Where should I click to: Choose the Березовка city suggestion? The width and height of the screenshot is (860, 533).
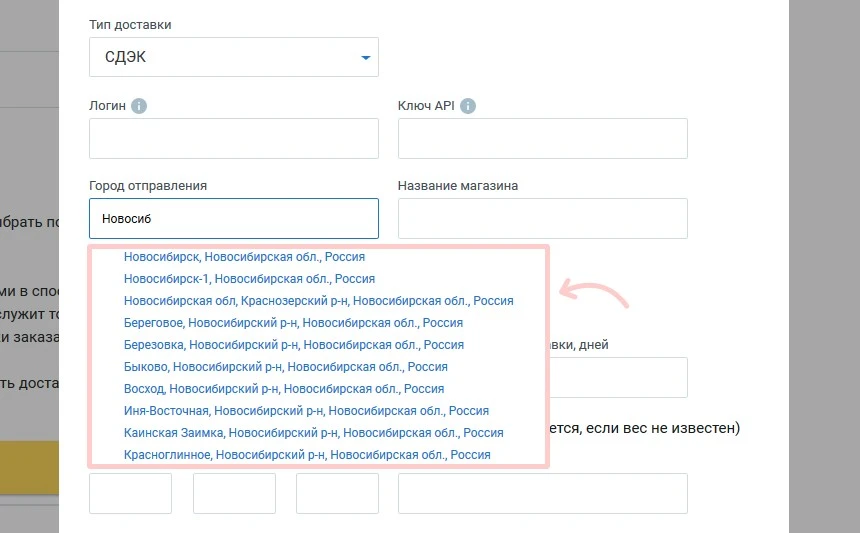(x=293, y=345)
